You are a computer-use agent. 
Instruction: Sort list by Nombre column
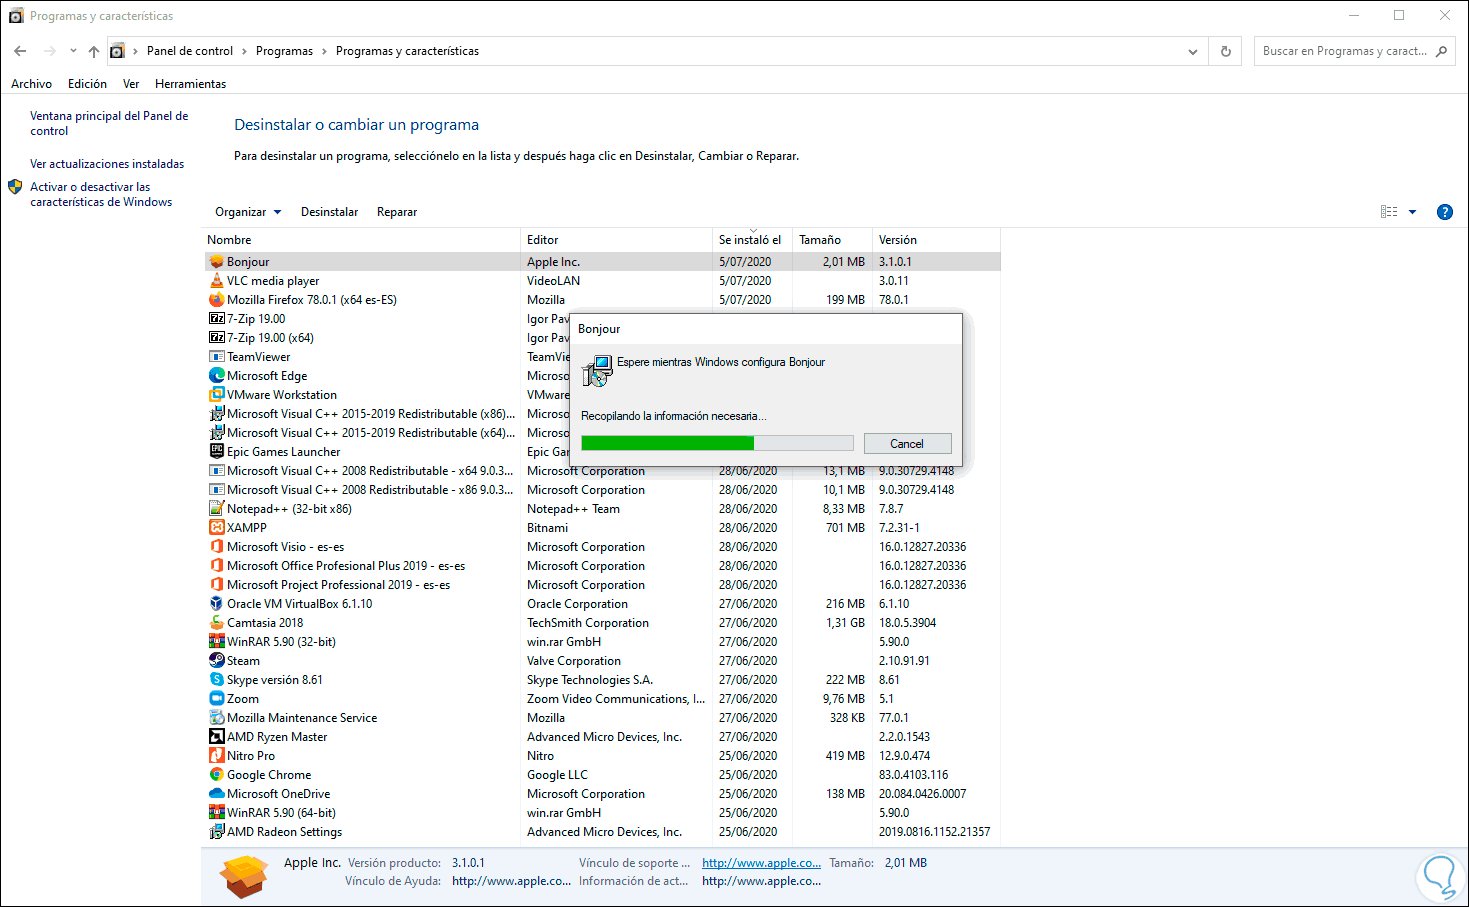(x=362, y=240)
